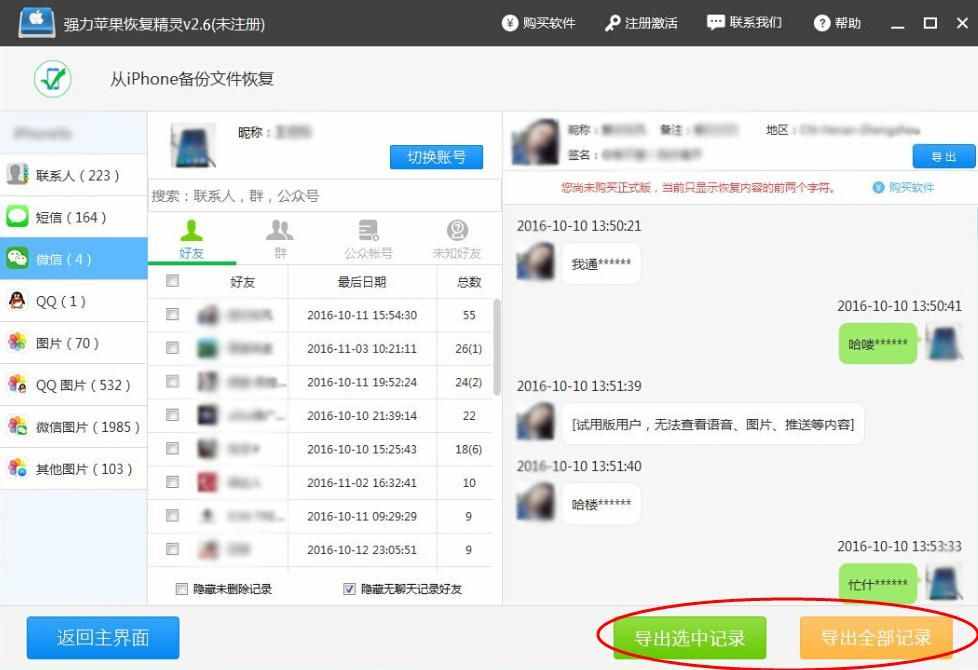Uncheck 隐藏无聊天记录好友 checkbox
The width and height of the screenshot is (978, 670).
pos(349,589)
